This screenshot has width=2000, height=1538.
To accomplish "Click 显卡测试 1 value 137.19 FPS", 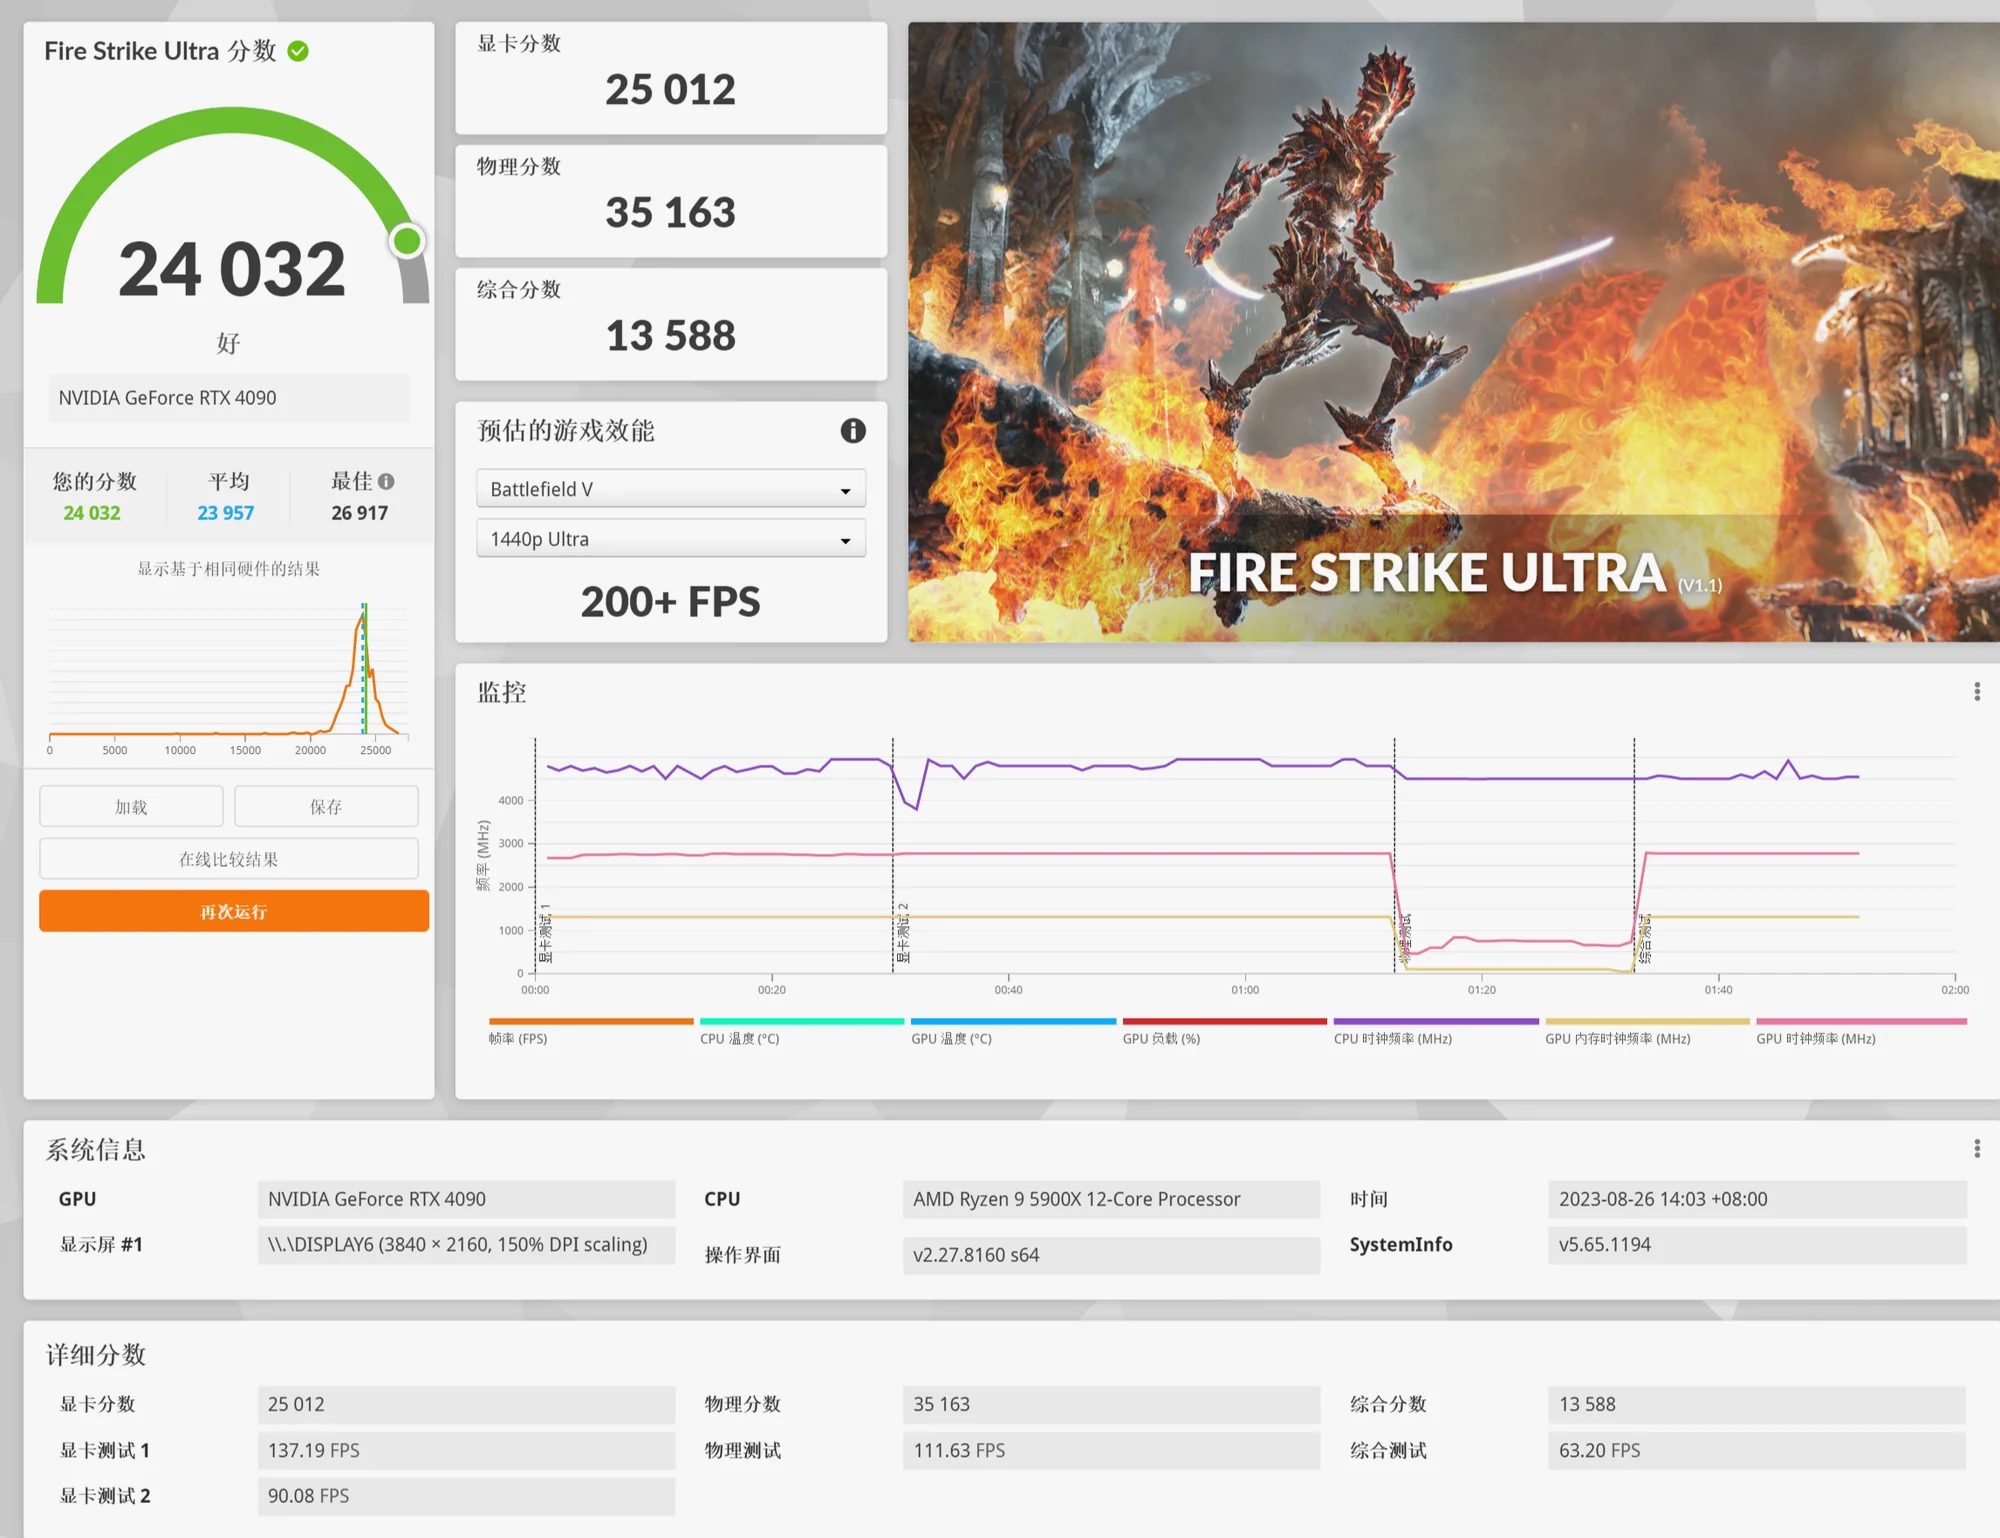I will pos(466,1451).
